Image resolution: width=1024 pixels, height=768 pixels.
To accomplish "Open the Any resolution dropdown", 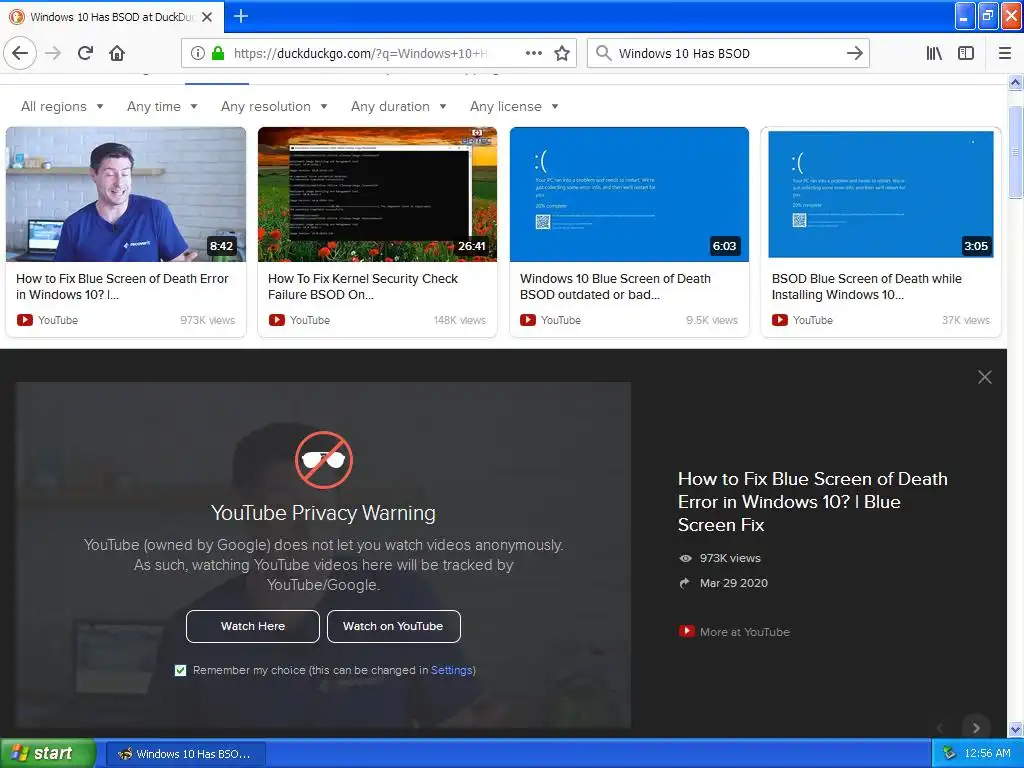I will pos(274,106).
